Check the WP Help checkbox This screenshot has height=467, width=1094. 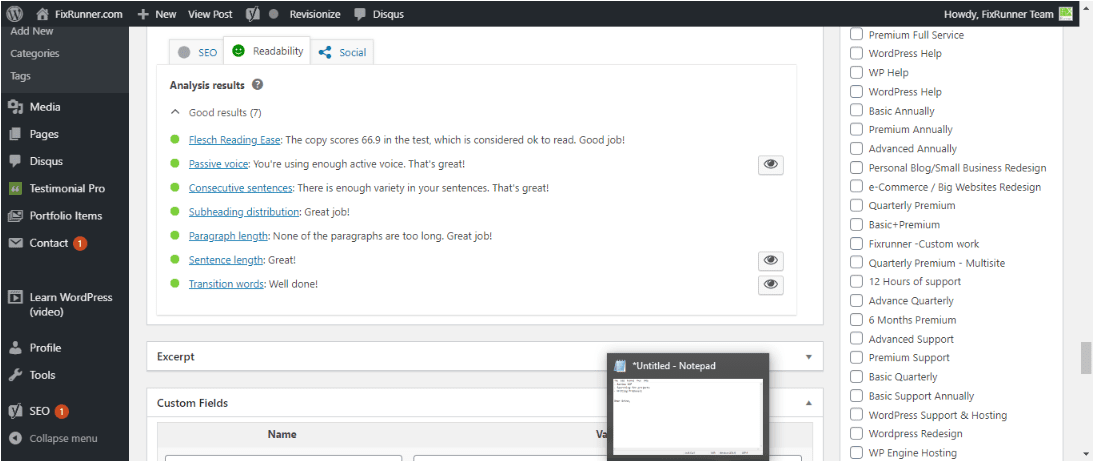(x=856, y=72)
